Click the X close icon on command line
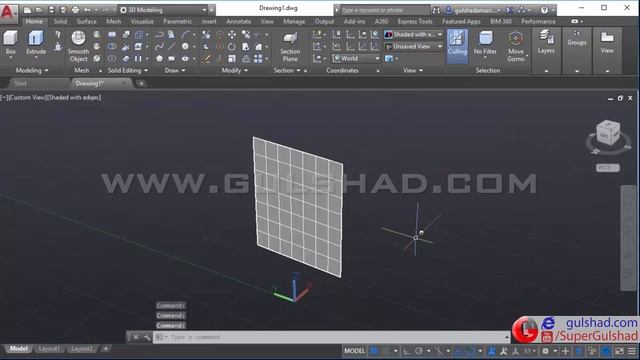 coord(136,337)
